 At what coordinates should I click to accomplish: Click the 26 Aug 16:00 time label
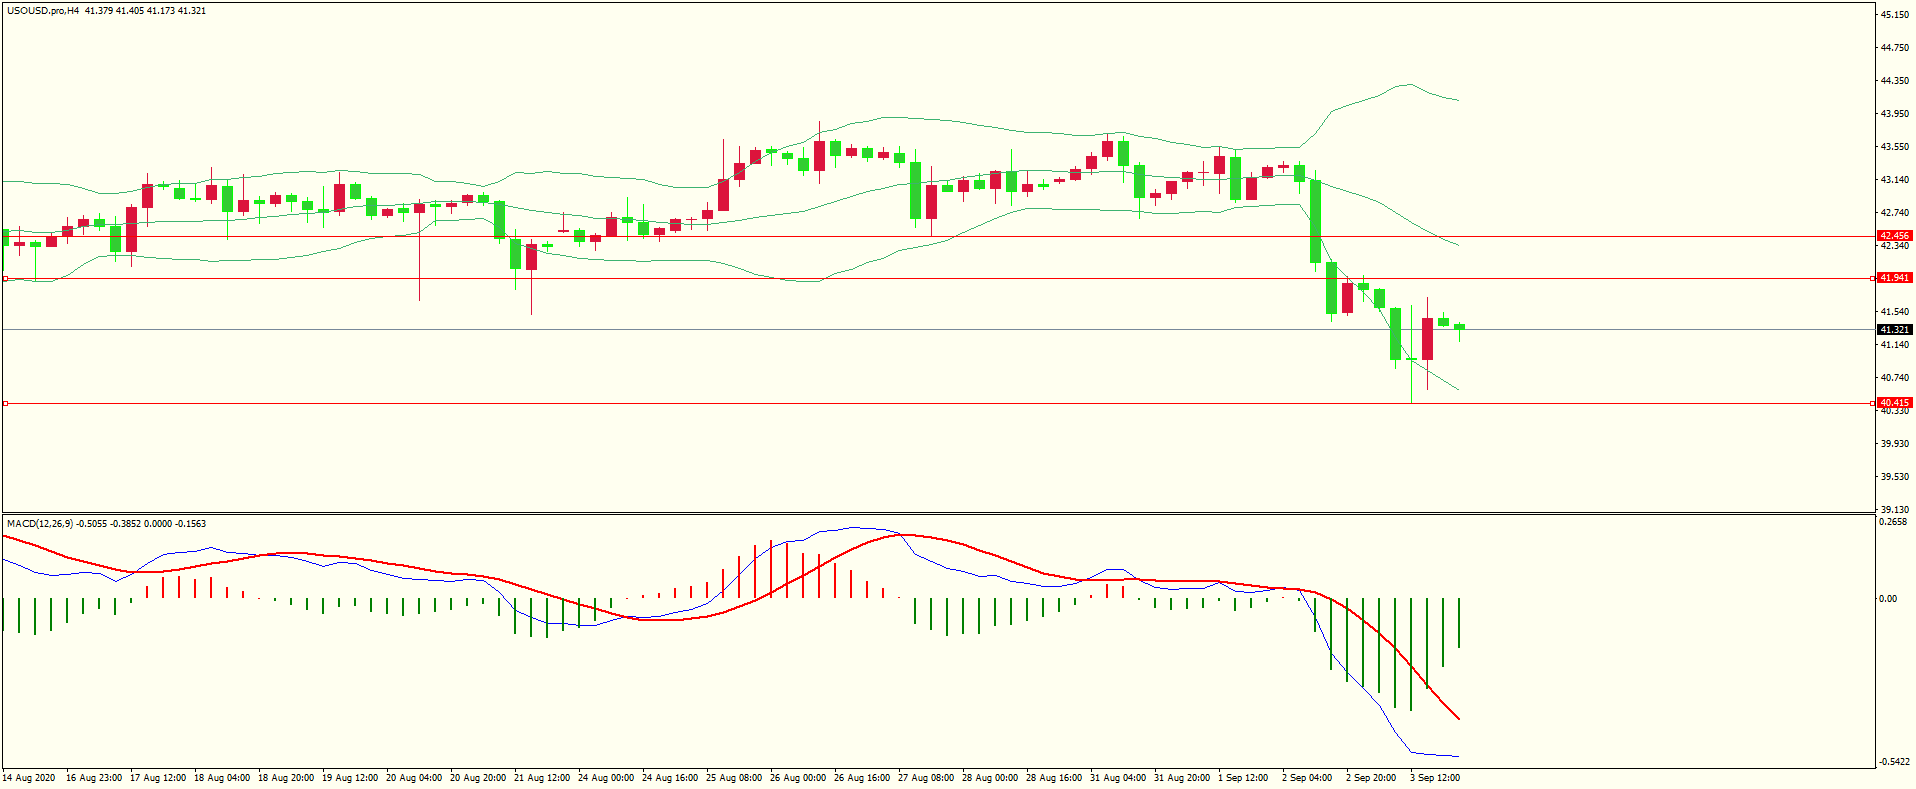tap(862, 778)
